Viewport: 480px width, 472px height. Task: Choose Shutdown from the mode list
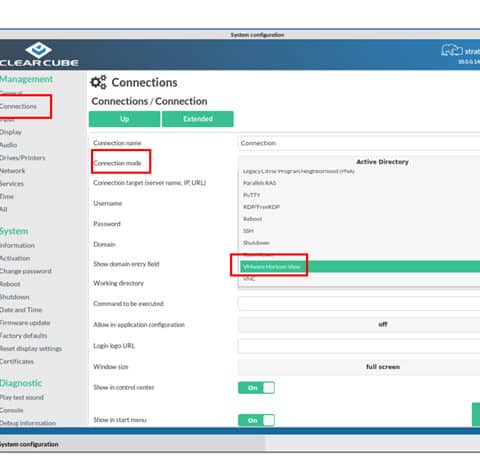click(256, 243)
